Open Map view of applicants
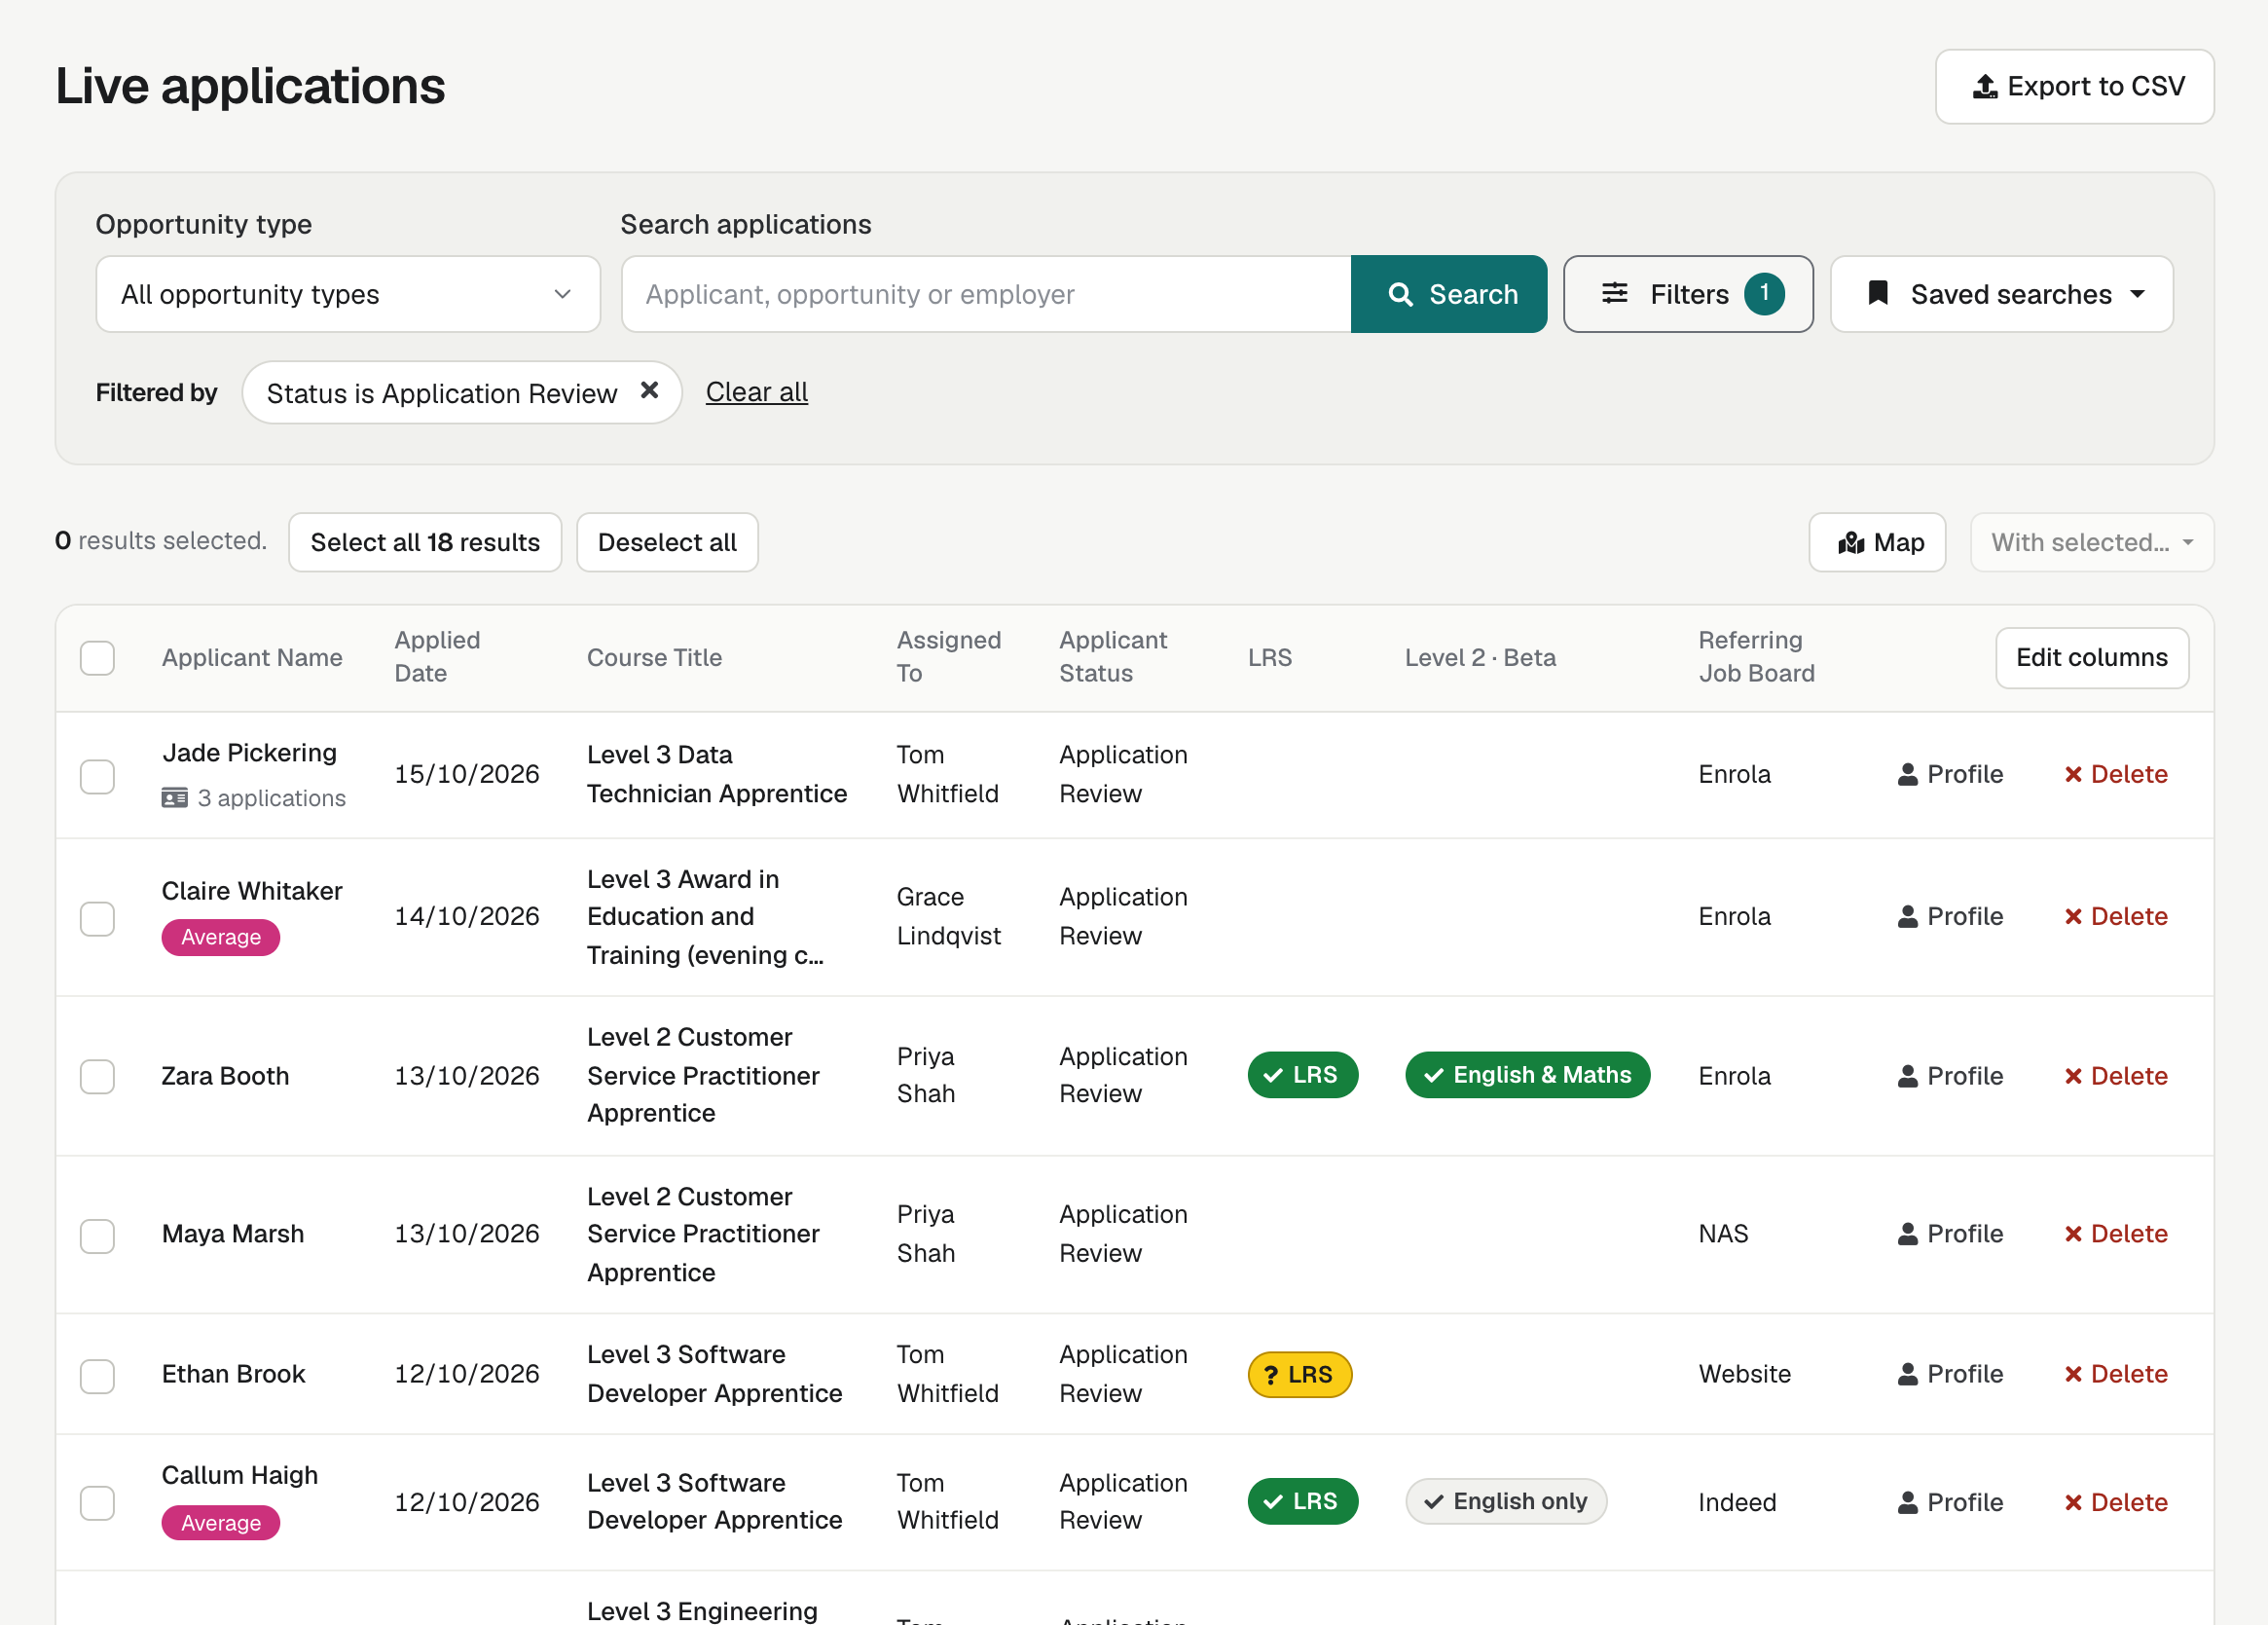 coord(1877,542)
